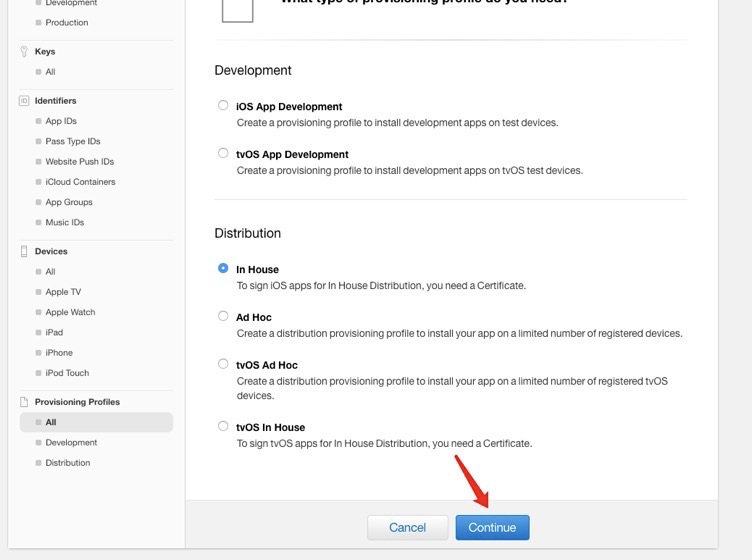The image size is (752, 560).
Task: Choose tvOS Ad Hoc radio option
Action: point(223,365)
